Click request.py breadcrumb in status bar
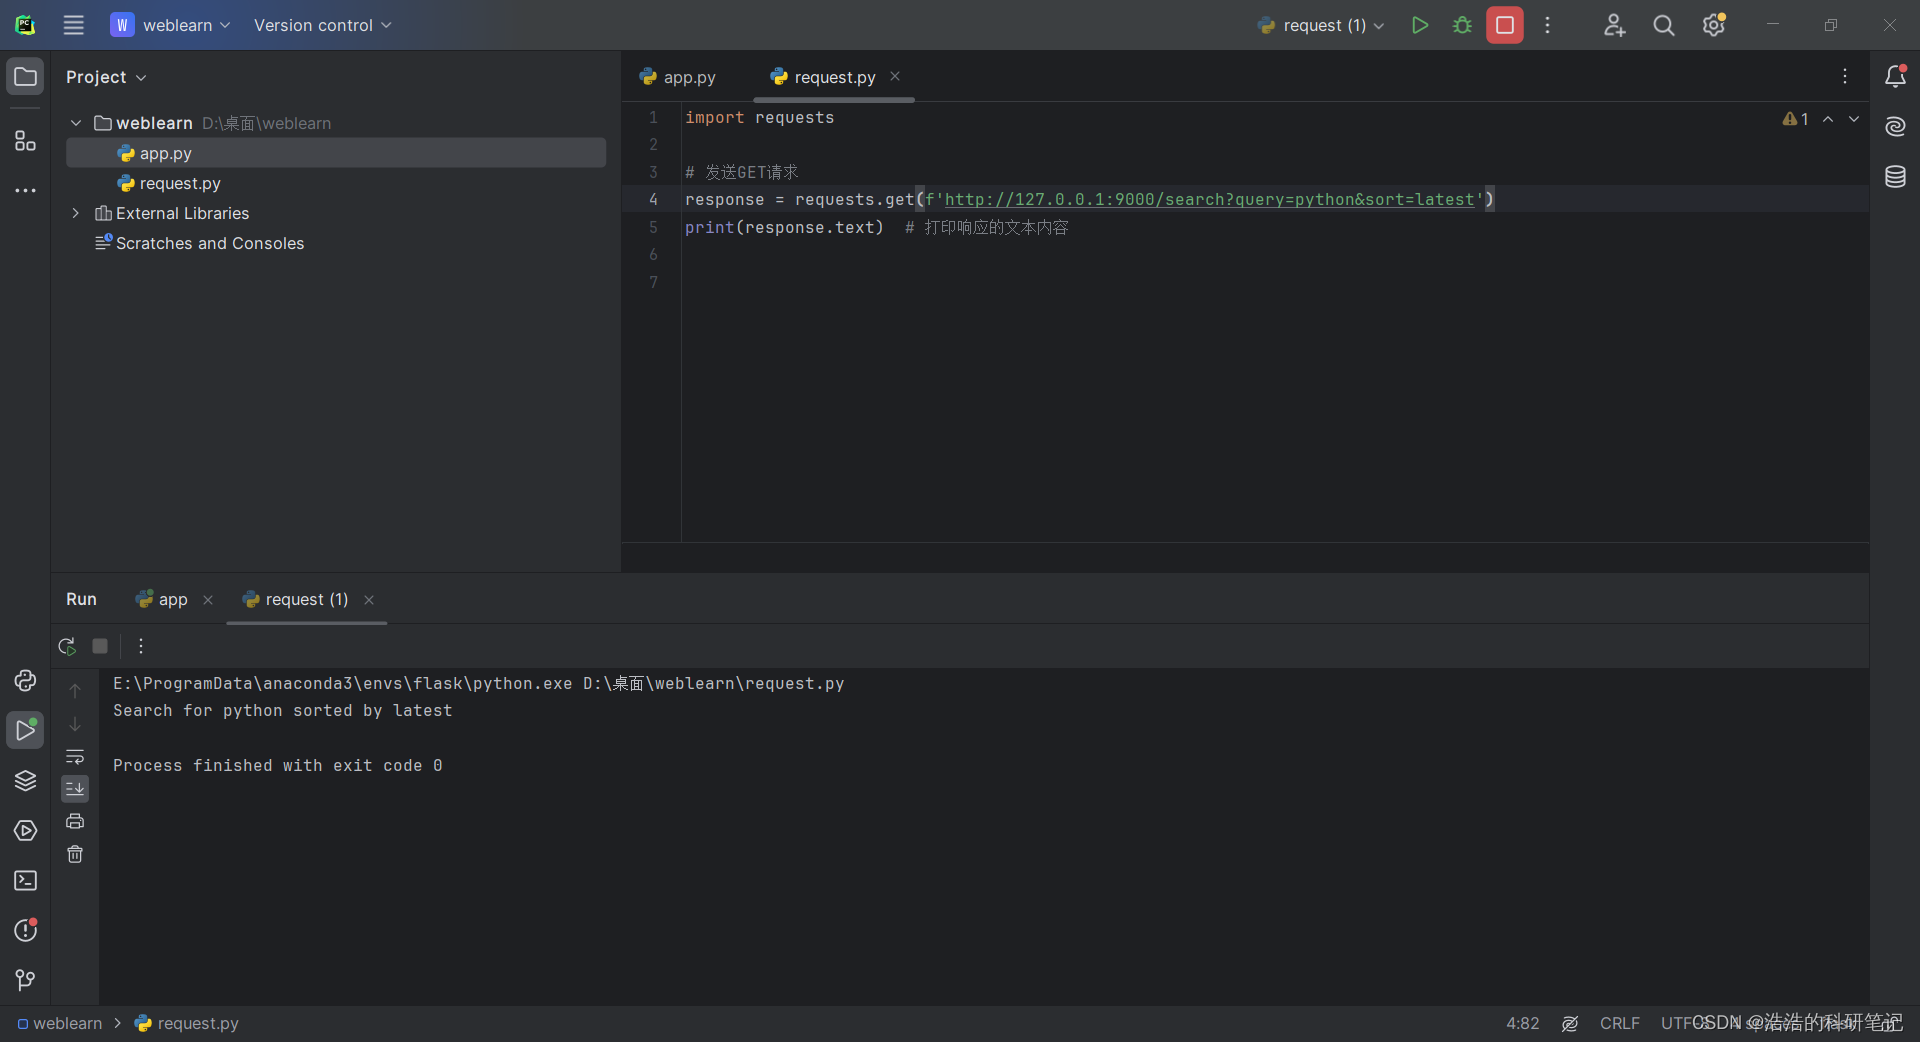Image resolution: width=1920 pixels, height=1042 pixels. click(187, 1023)
